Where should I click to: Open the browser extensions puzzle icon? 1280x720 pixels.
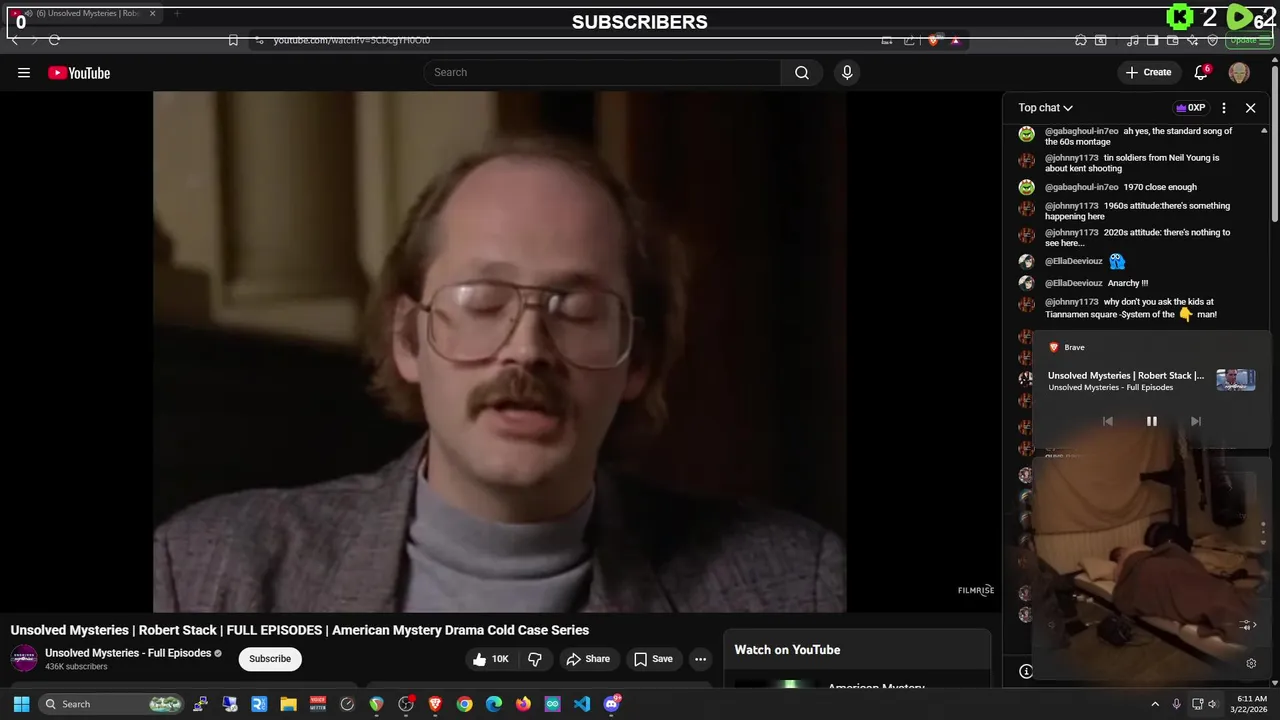pos(1081,40)
